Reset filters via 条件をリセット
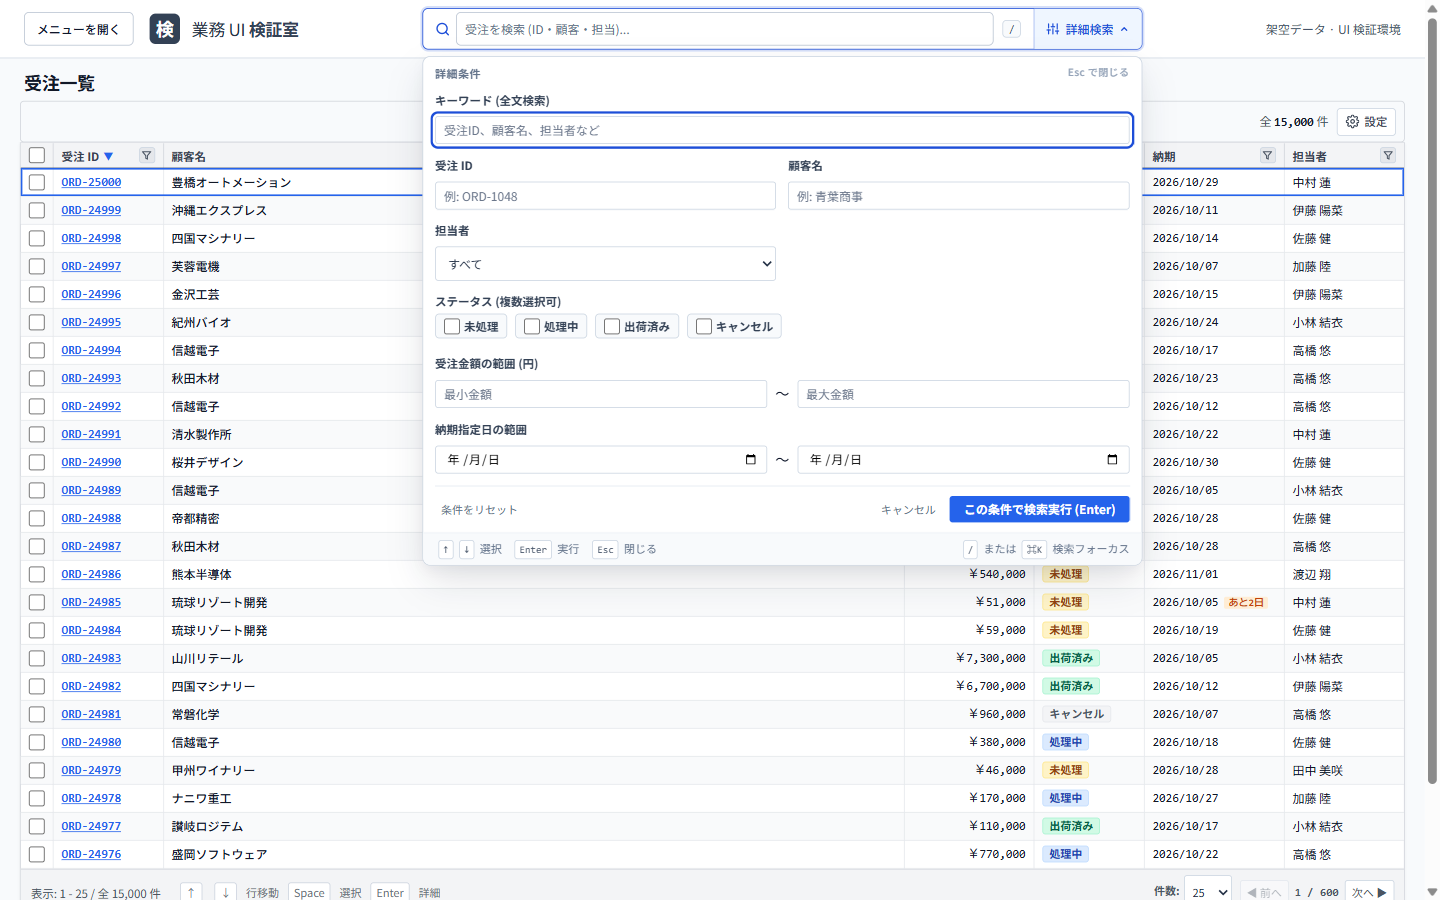 (x=479, y=510)
